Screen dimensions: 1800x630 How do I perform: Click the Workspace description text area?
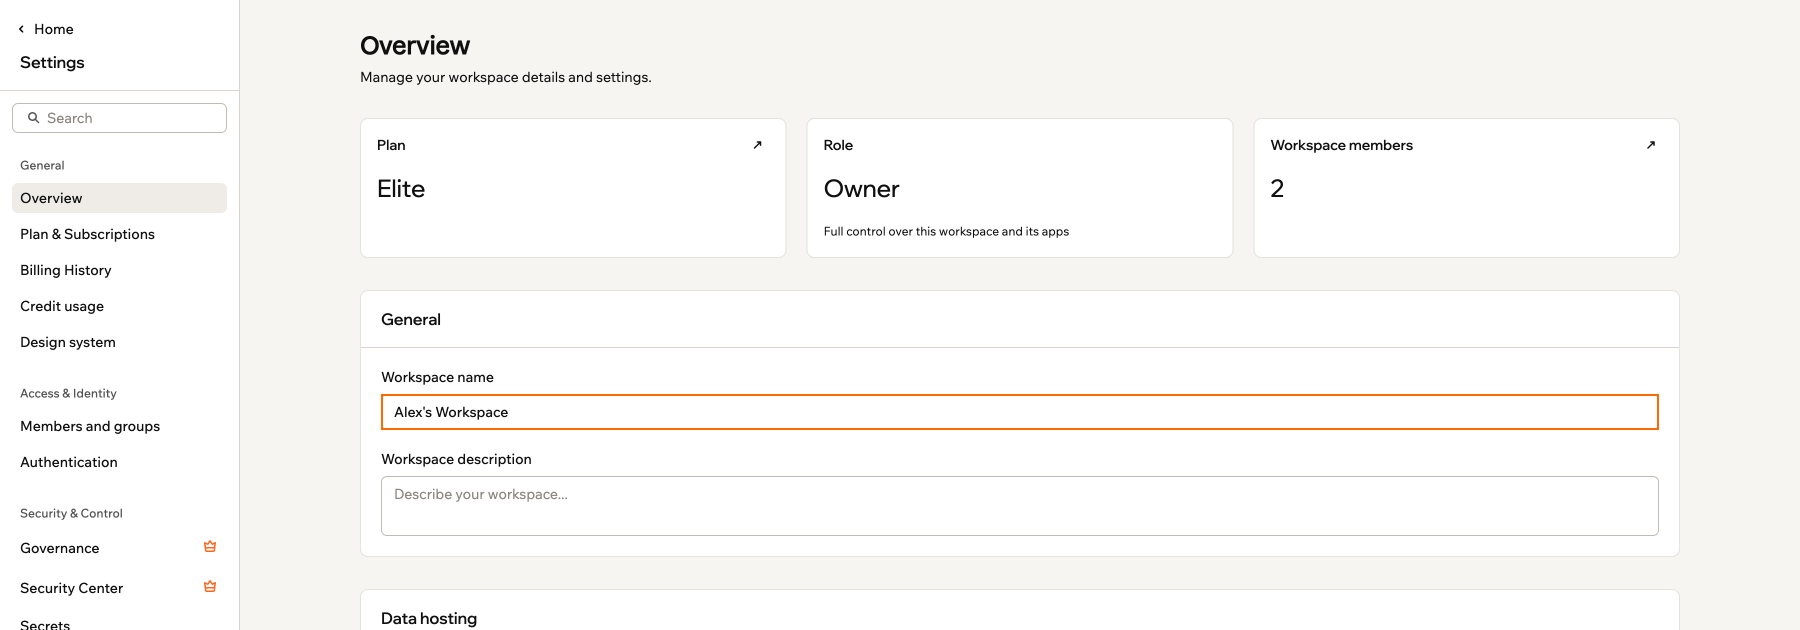[x=1019, y=506]
